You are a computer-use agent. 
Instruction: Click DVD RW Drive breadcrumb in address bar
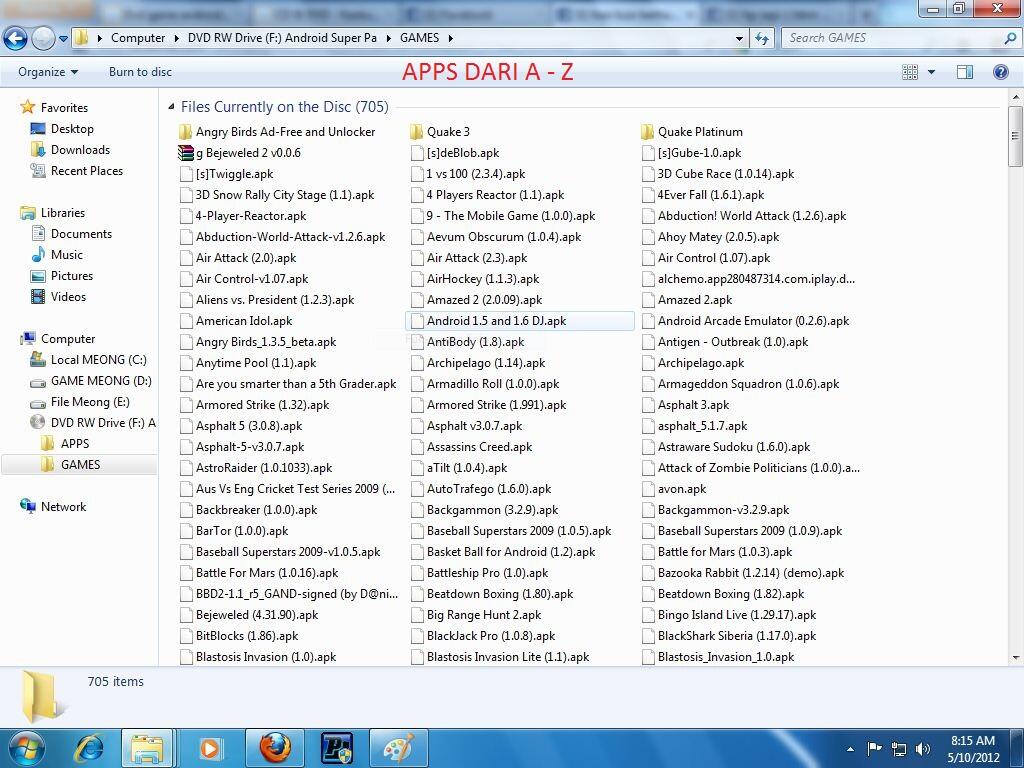[282, 38]
